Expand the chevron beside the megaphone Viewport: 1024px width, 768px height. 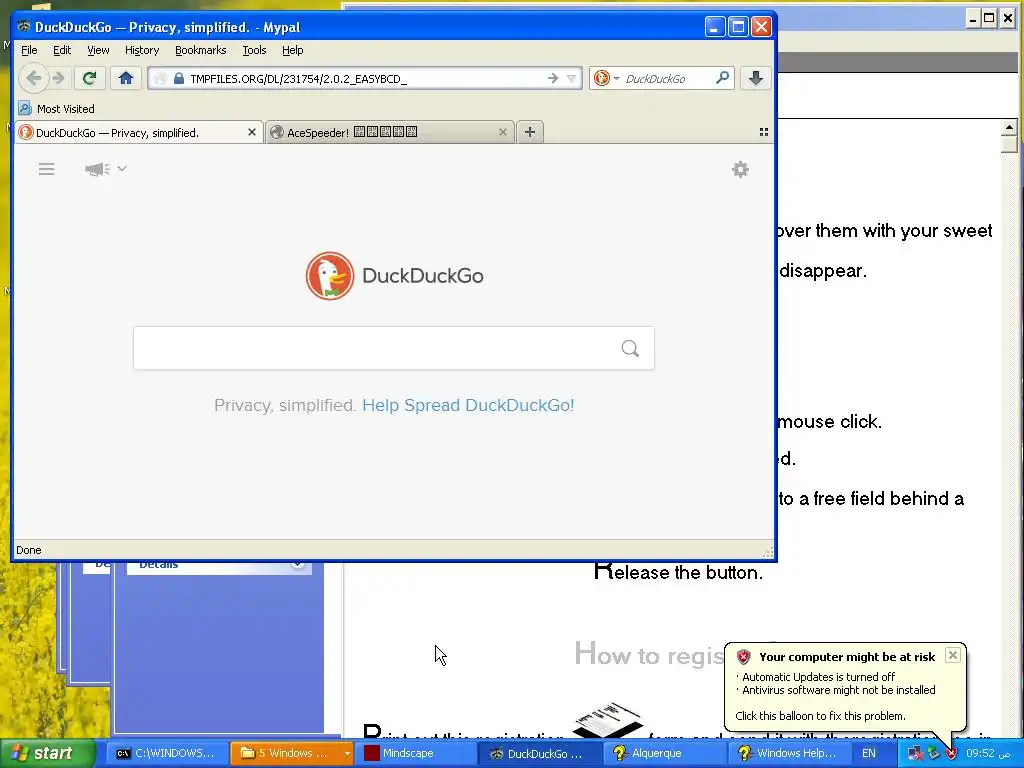(122, 168)
